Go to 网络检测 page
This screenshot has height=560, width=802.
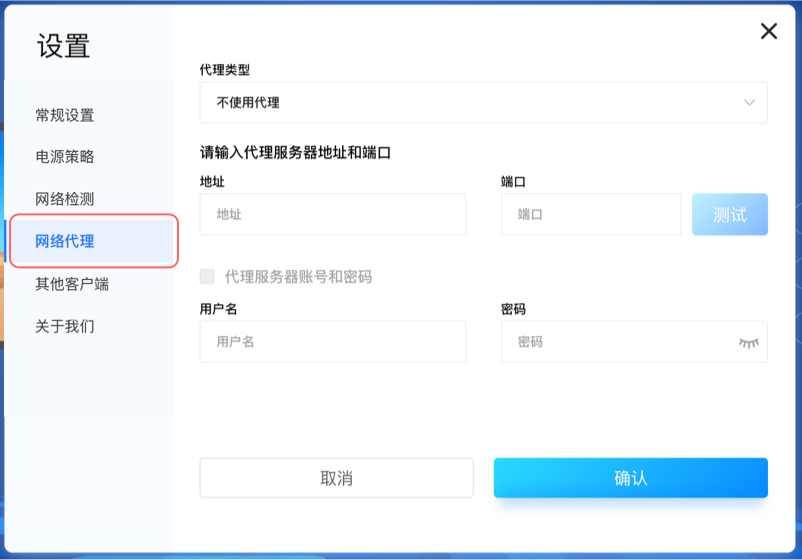pyautogui.click(x=65, y=199)
